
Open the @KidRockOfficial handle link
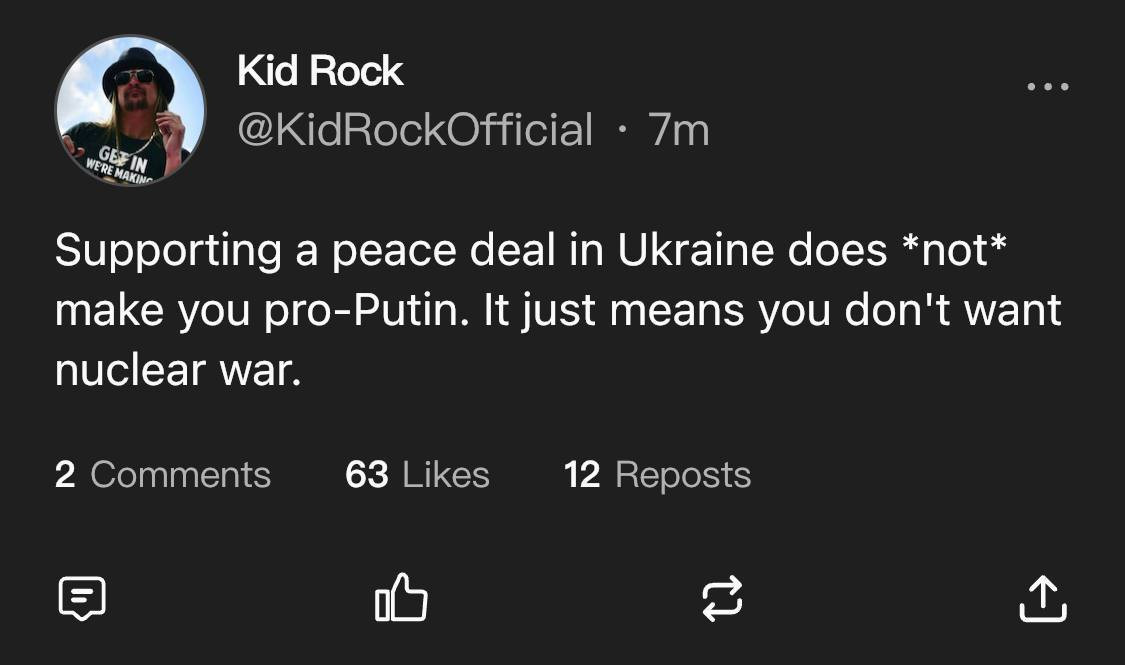coord(415,130)
